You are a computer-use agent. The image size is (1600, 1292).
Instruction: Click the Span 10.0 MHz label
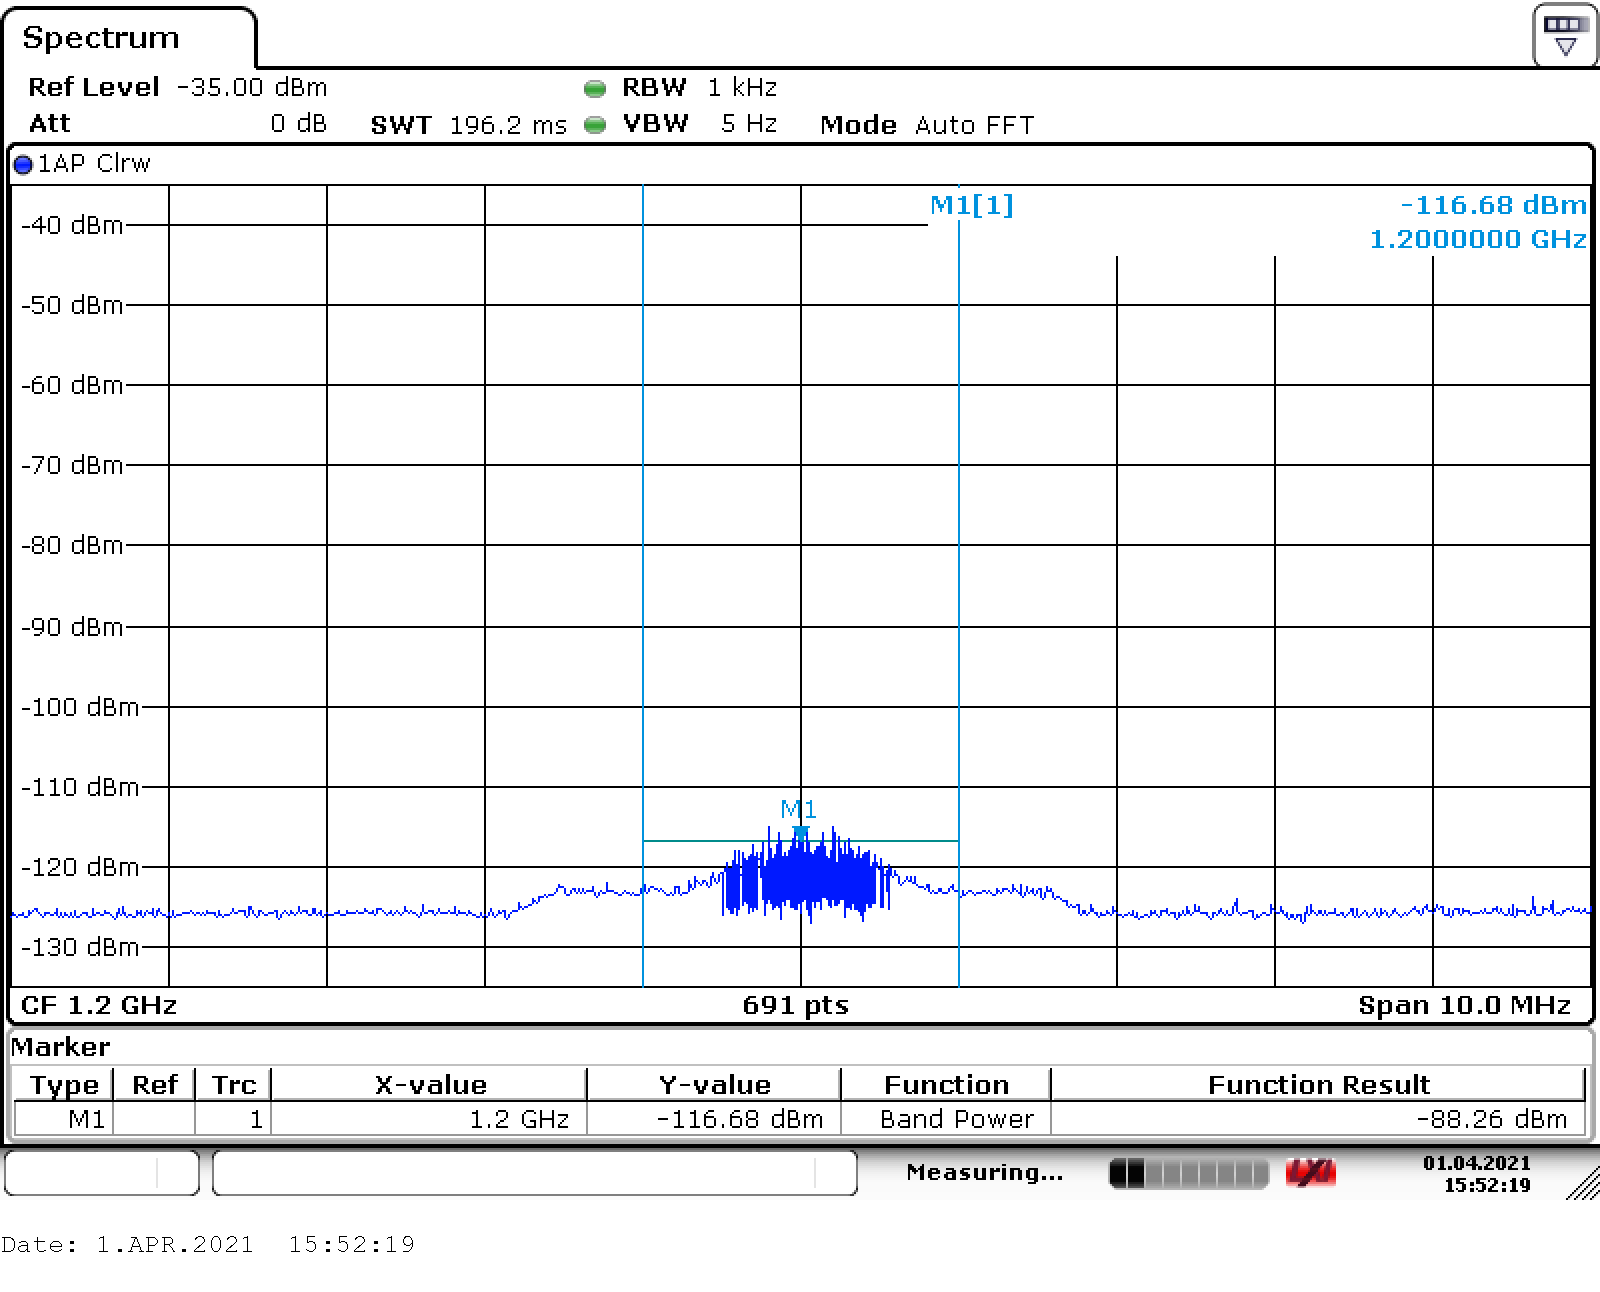pyautogui.click(x=1463, y=1005)
